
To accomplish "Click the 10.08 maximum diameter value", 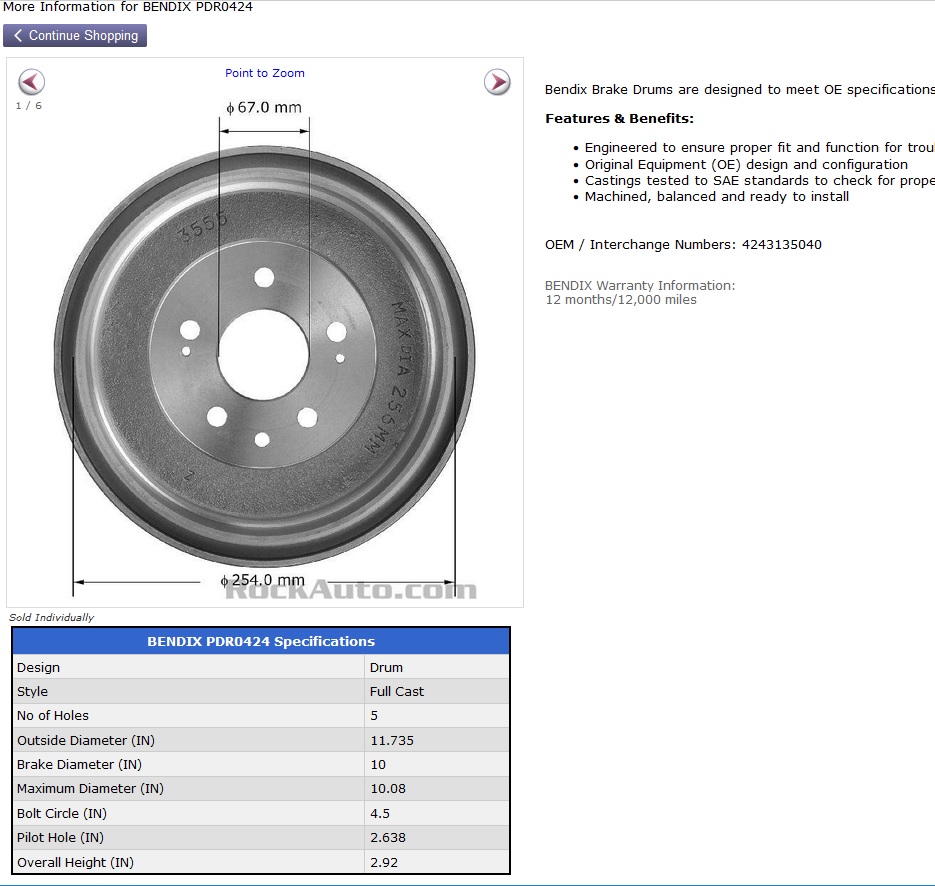I will [388, 788].
